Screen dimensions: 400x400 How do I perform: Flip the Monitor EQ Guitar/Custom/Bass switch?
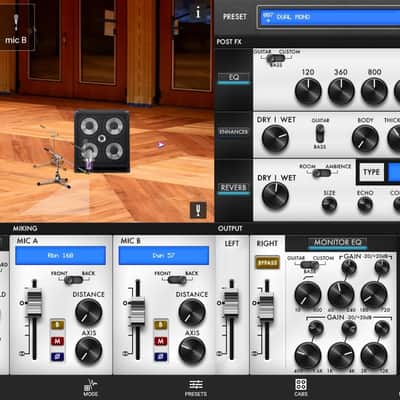coord(309,265)
